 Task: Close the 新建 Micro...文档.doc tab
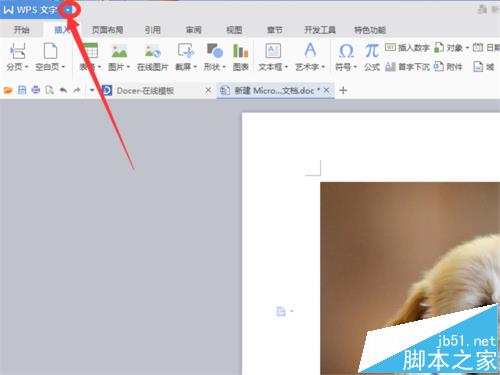[326, 90]
